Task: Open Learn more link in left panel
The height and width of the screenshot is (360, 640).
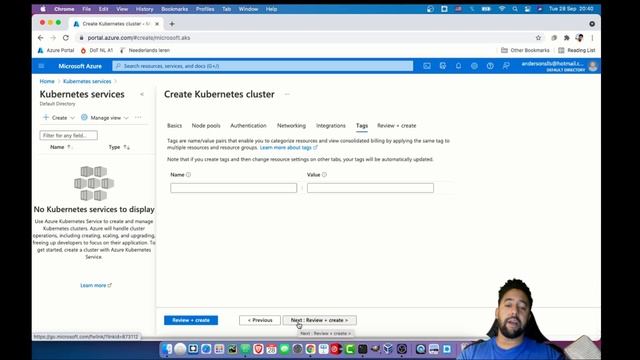Action: click(x=96, y=285)
